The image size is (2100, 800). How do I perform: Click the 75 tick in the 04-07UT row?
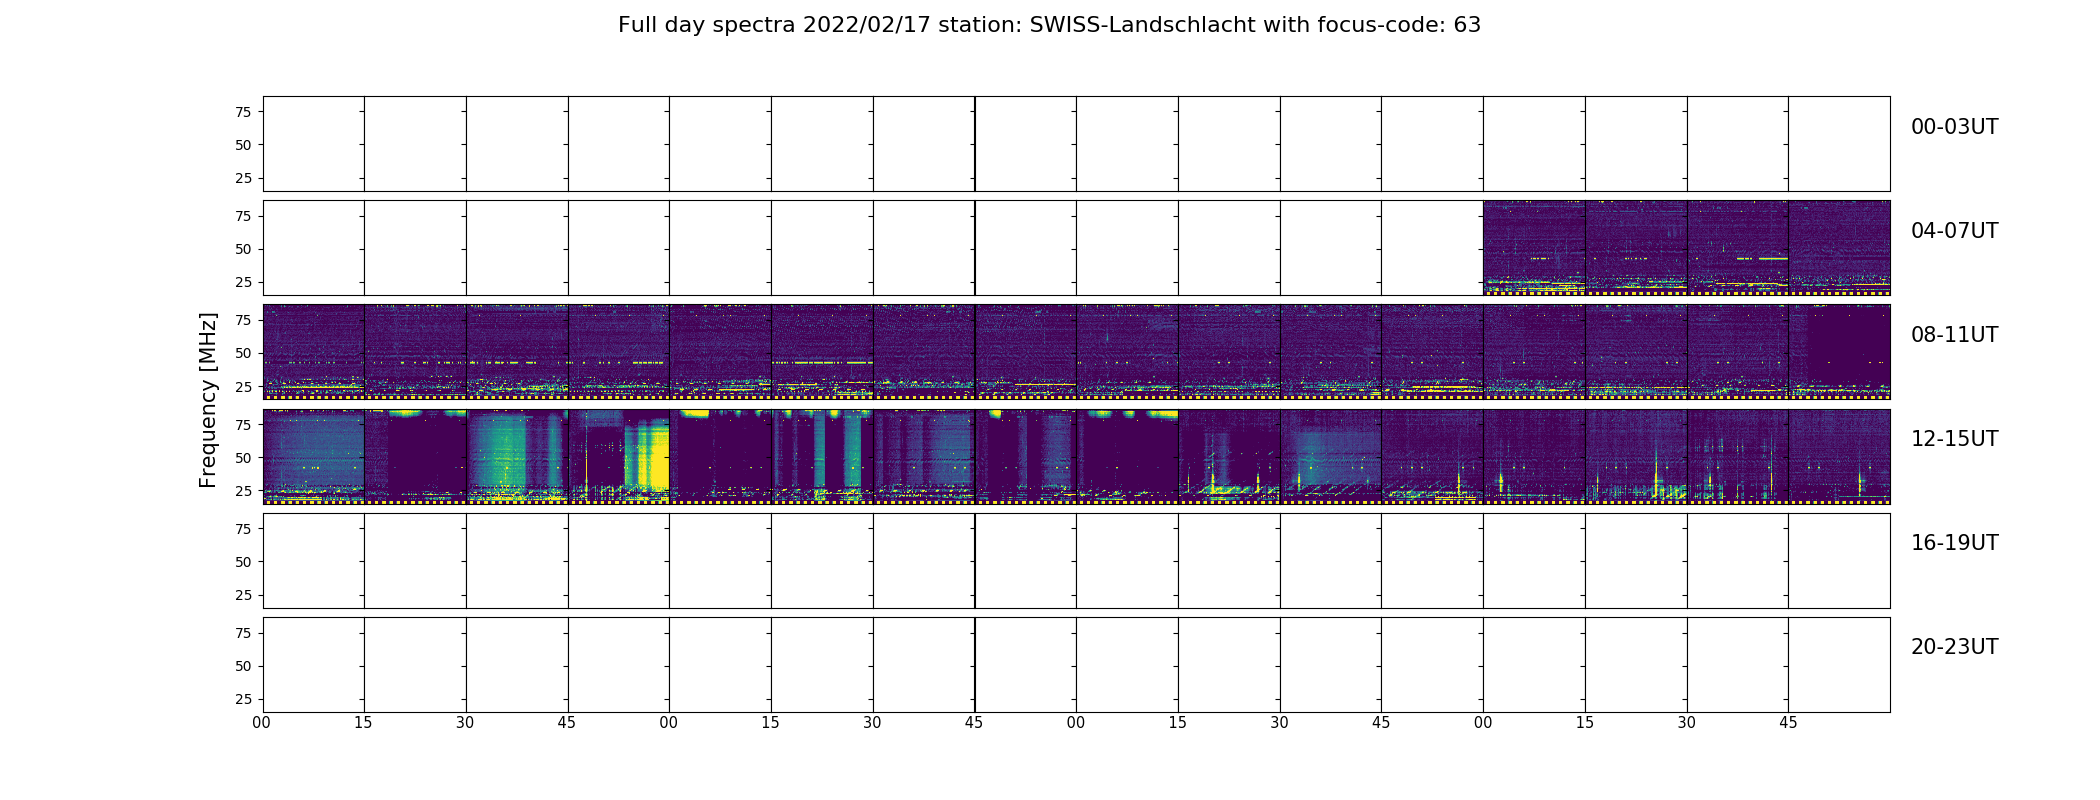[x=243, y=216]
